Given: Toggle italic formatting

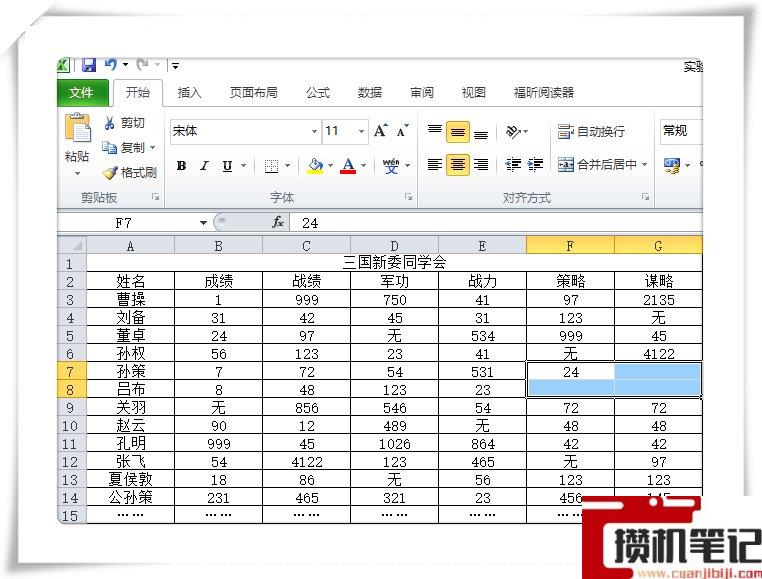Looking at the screenshot, I should point(205,166).
